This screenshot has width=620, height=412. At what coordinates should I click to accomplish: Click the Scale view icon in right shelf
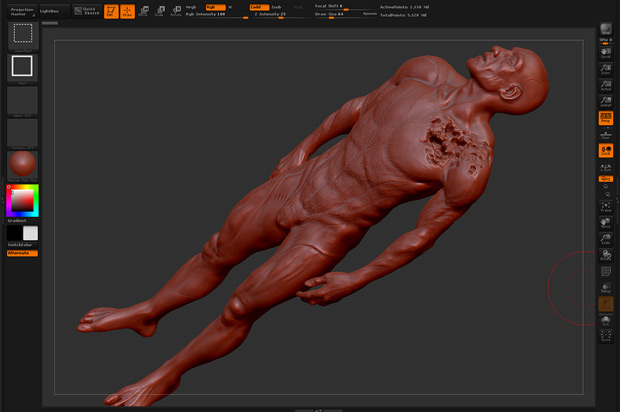[606, 239]
